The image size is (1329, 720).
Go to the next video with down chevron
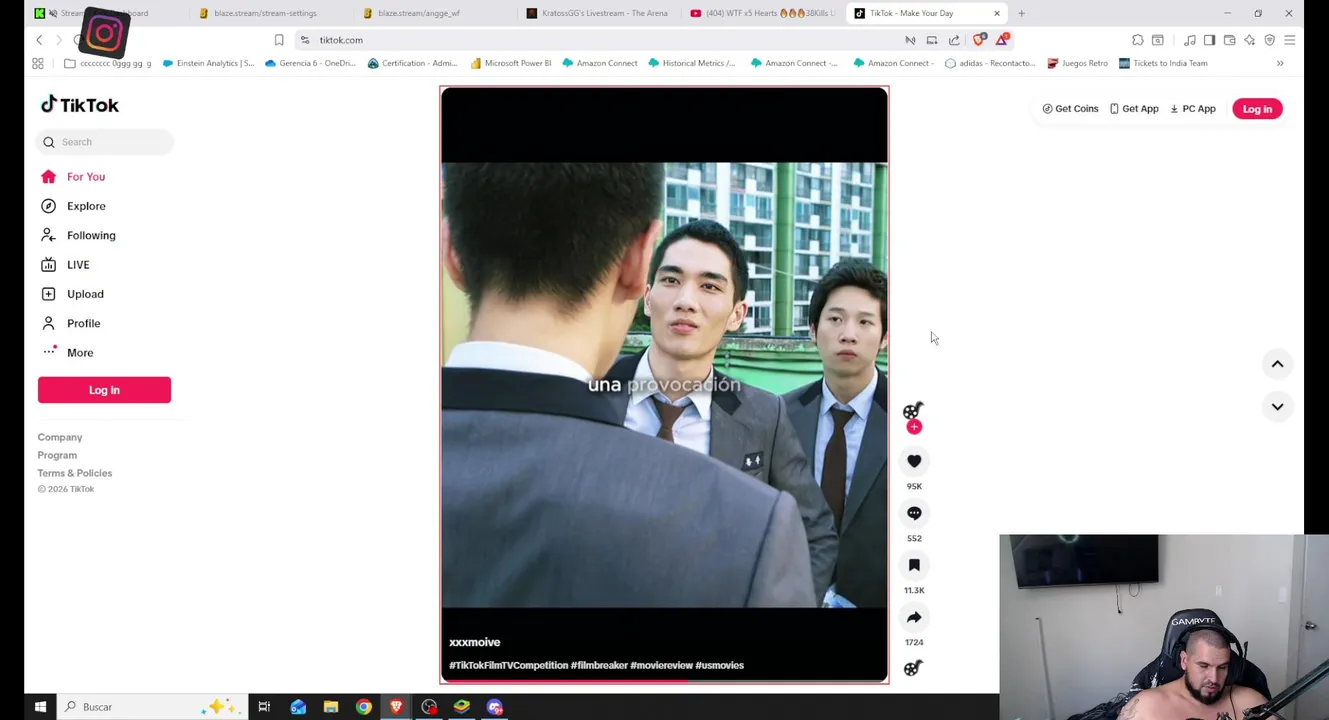click(1277, 406)
